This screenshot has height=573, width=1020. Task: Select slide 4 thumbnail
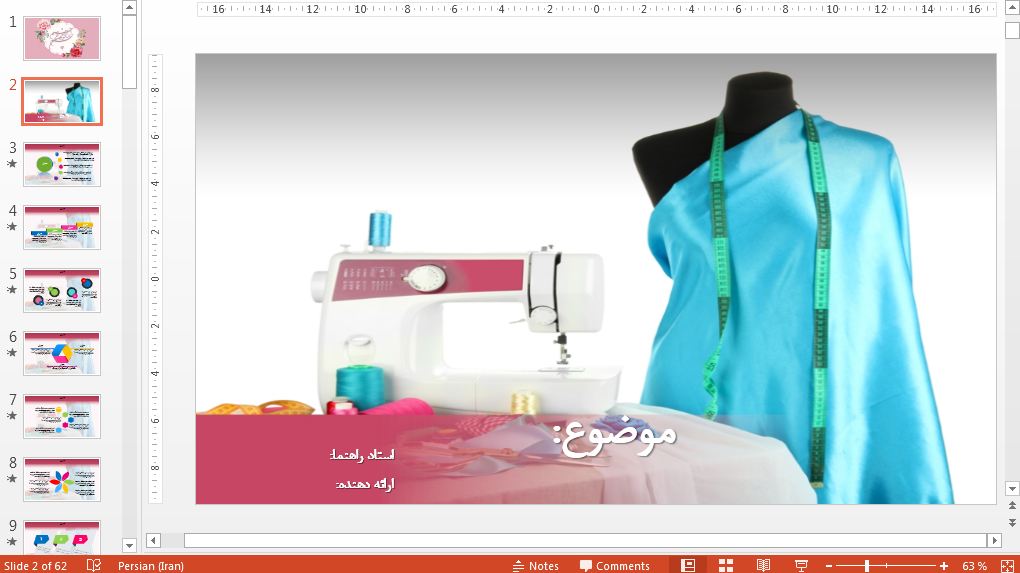62,227
